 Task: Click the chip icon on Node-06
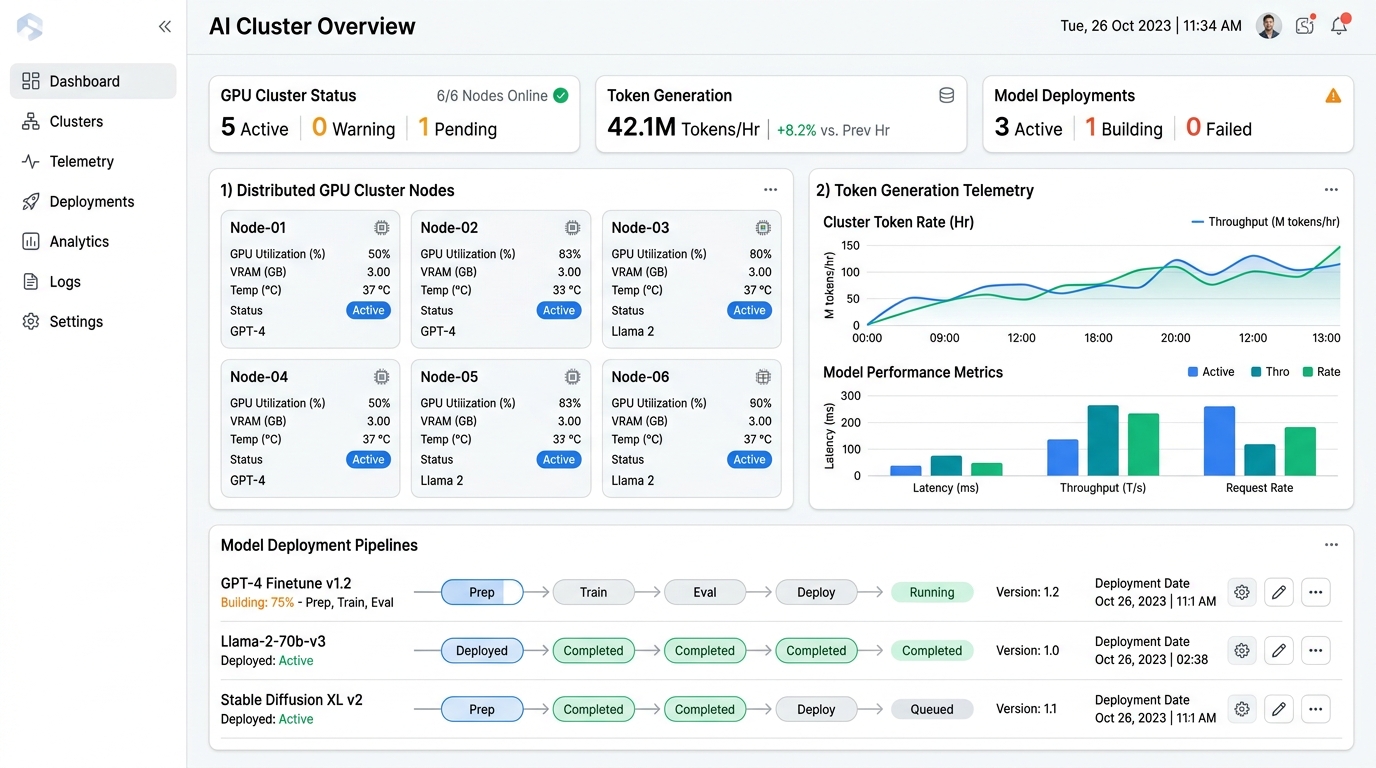click(763, 377)
